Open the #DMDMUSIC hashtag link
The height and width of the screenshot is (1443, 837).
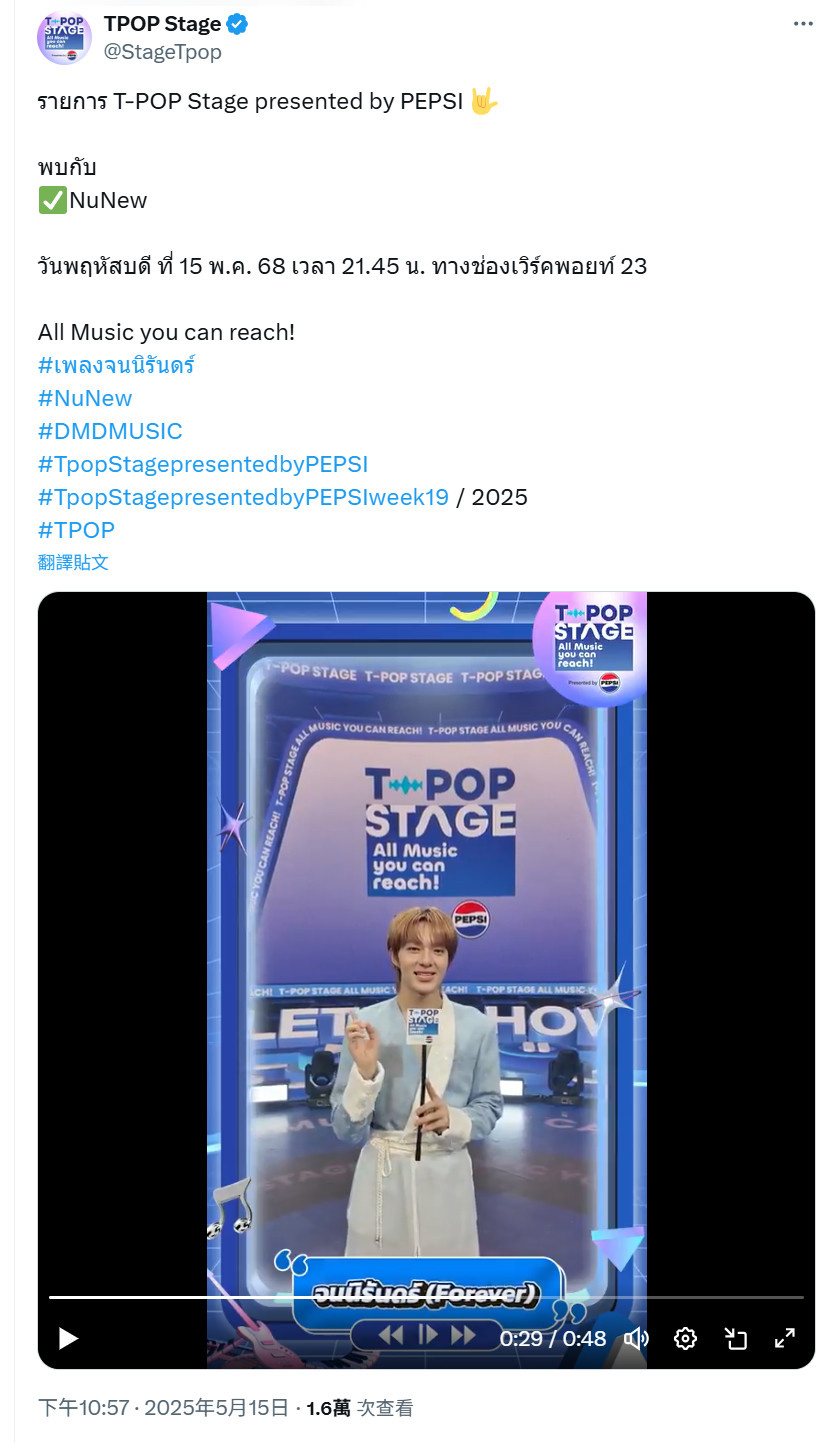click(110, 431)
